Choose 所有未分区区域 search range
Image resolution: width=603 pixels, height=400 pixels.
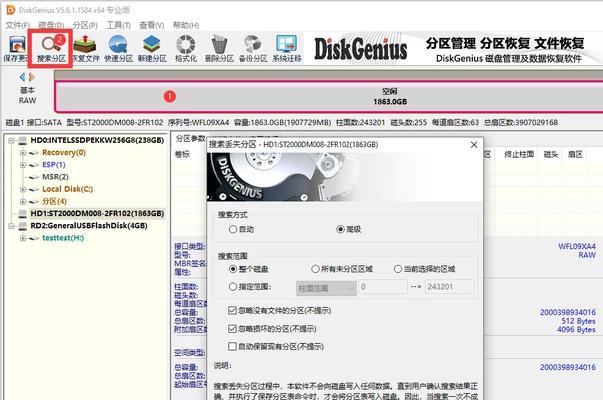click(x=315, y=269)
